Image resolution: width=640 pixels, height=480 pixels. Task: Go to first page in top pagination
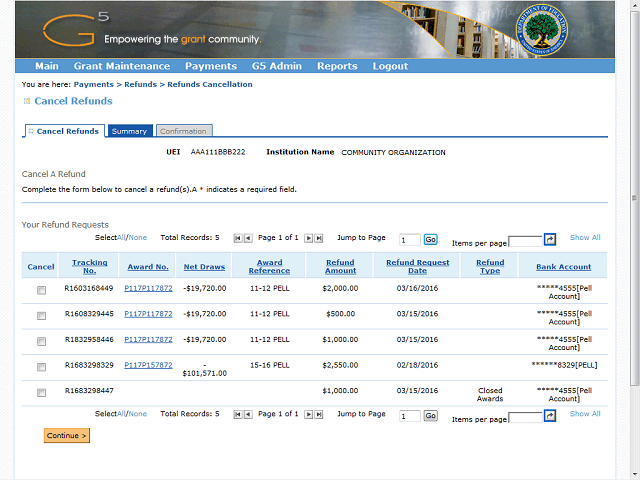238,238
